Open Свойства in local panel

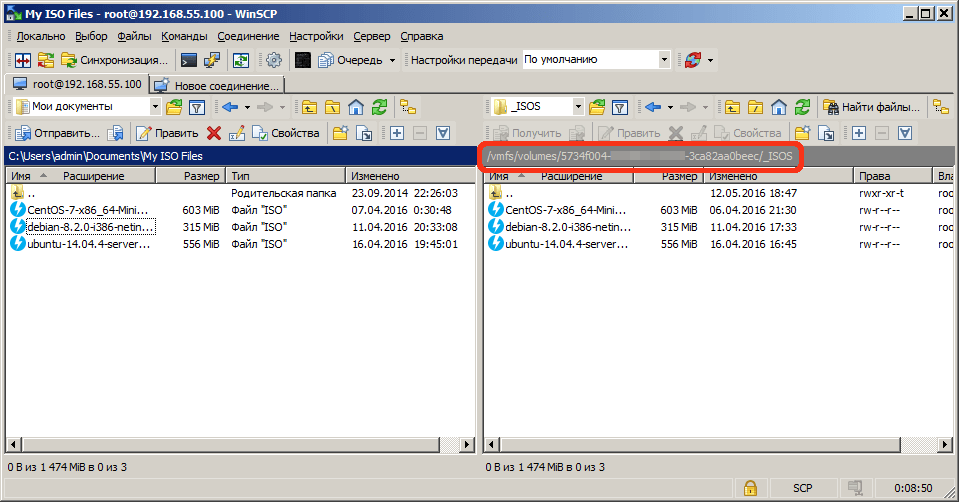pos(286,133)
